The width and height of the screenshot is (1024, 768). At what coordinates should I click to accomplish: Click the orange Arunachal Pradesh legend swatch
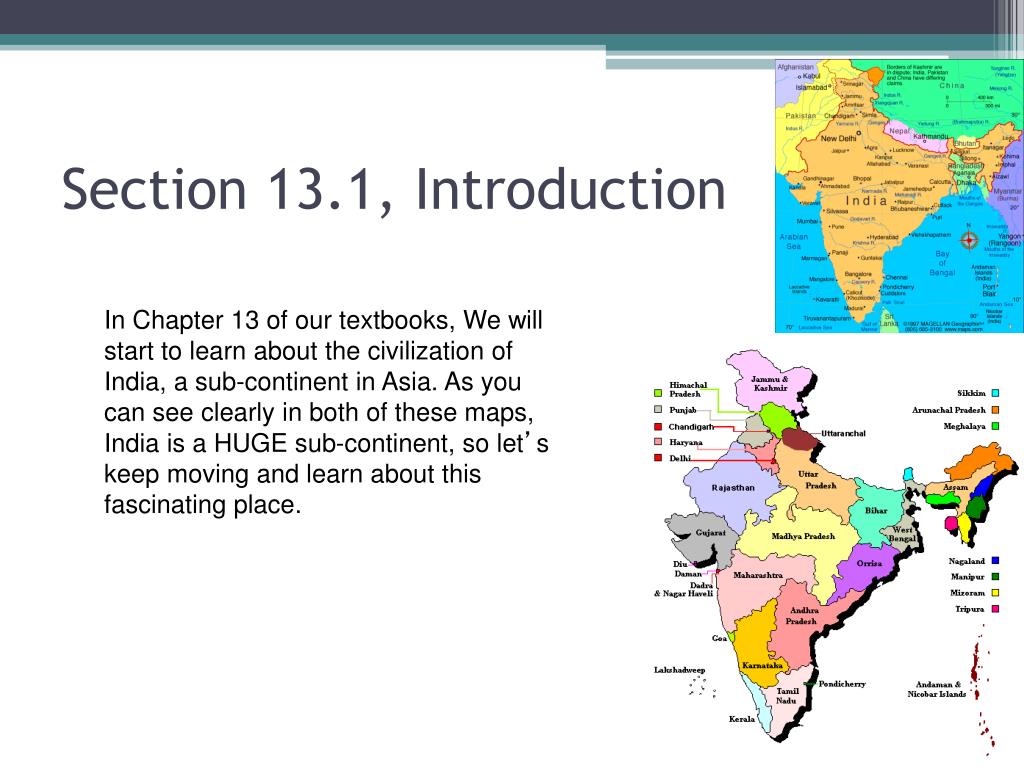point(995,410)
